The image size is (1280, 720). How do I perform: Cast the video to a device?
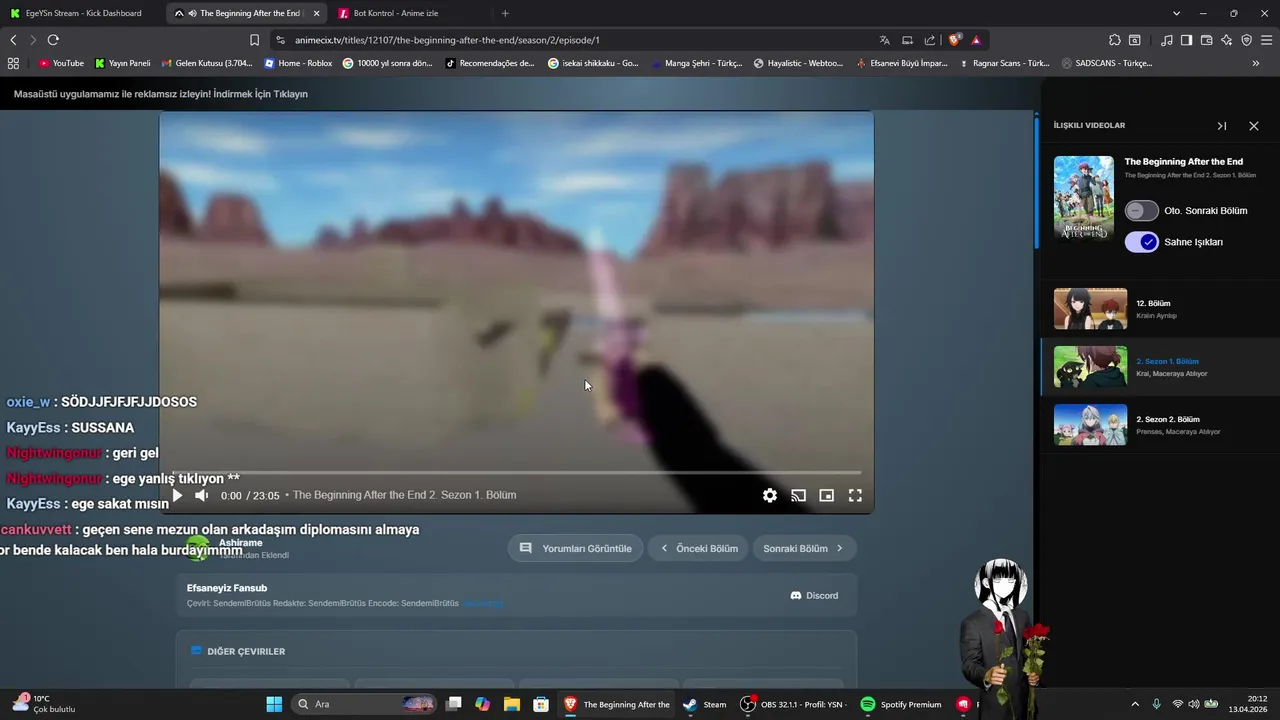(798, 495)
